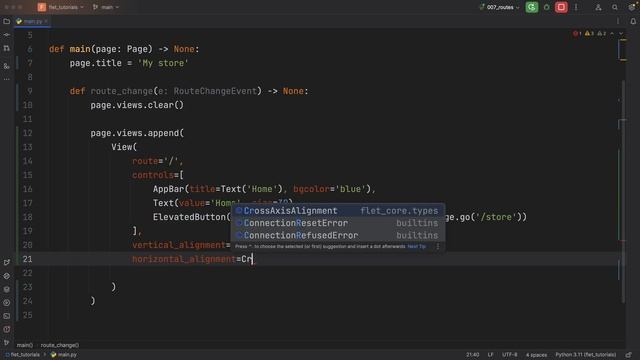
Task: Open the Python Packages tool window
Action: tap(7, 289)
